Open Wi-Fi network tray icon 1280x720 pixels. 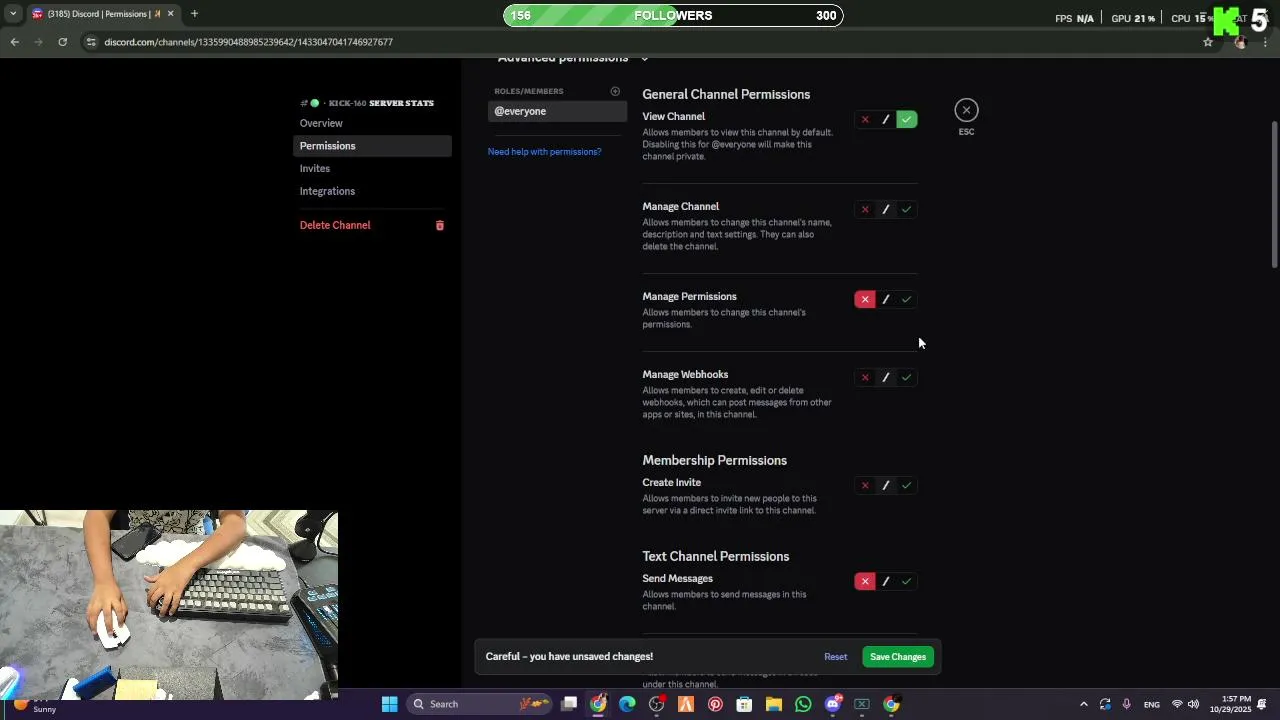(x=1177, y=704)
